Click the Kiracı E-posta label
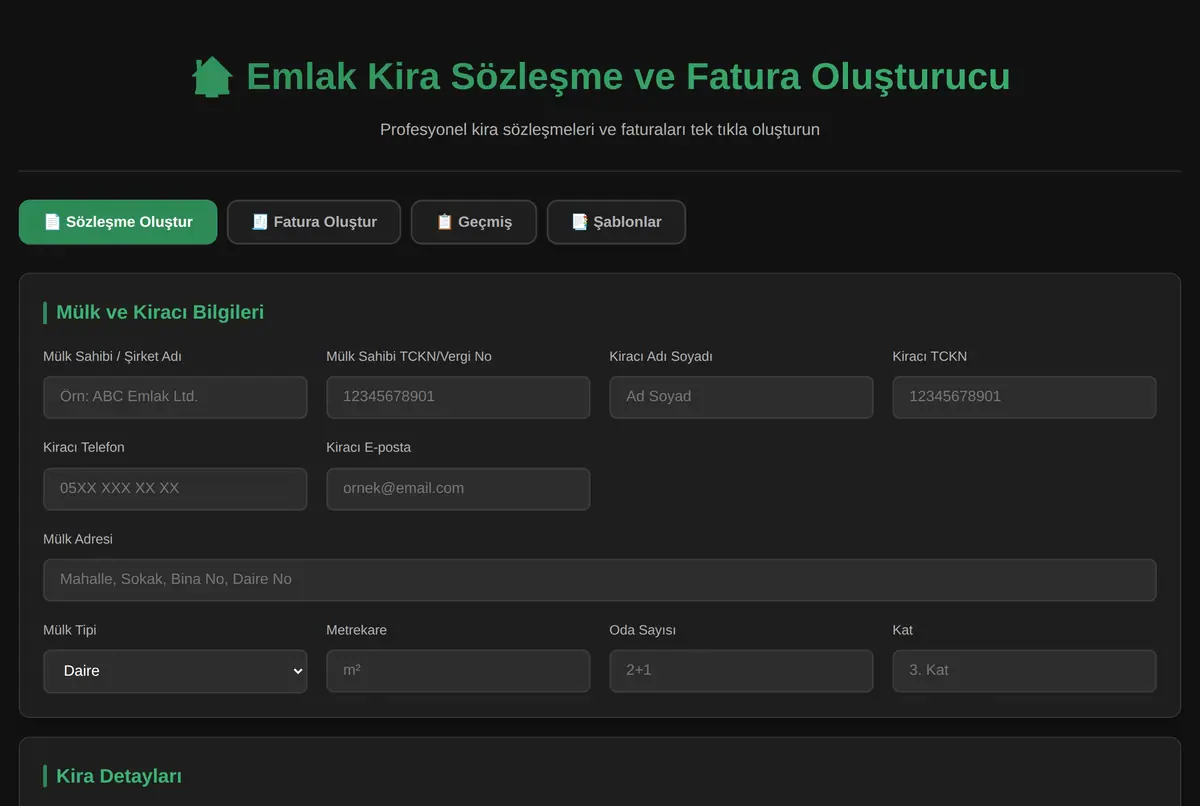 point(368,447)
